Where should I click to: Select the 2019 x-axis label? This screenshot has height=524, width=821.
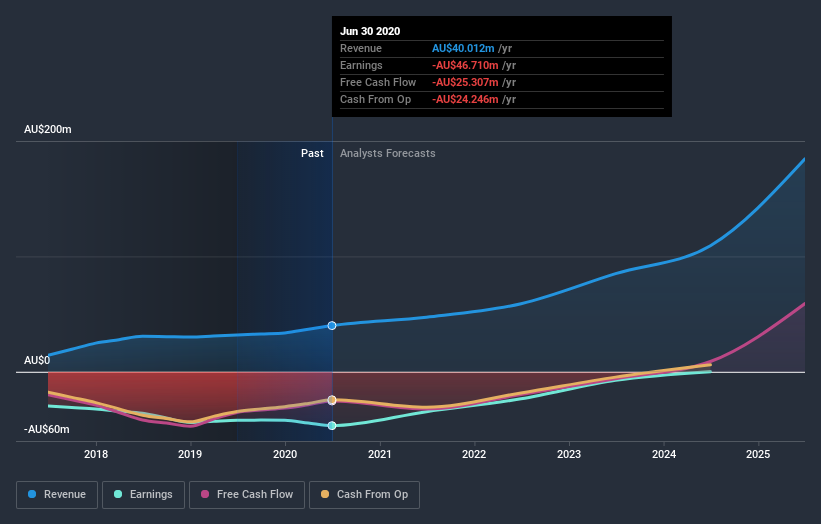pos(190,454)
